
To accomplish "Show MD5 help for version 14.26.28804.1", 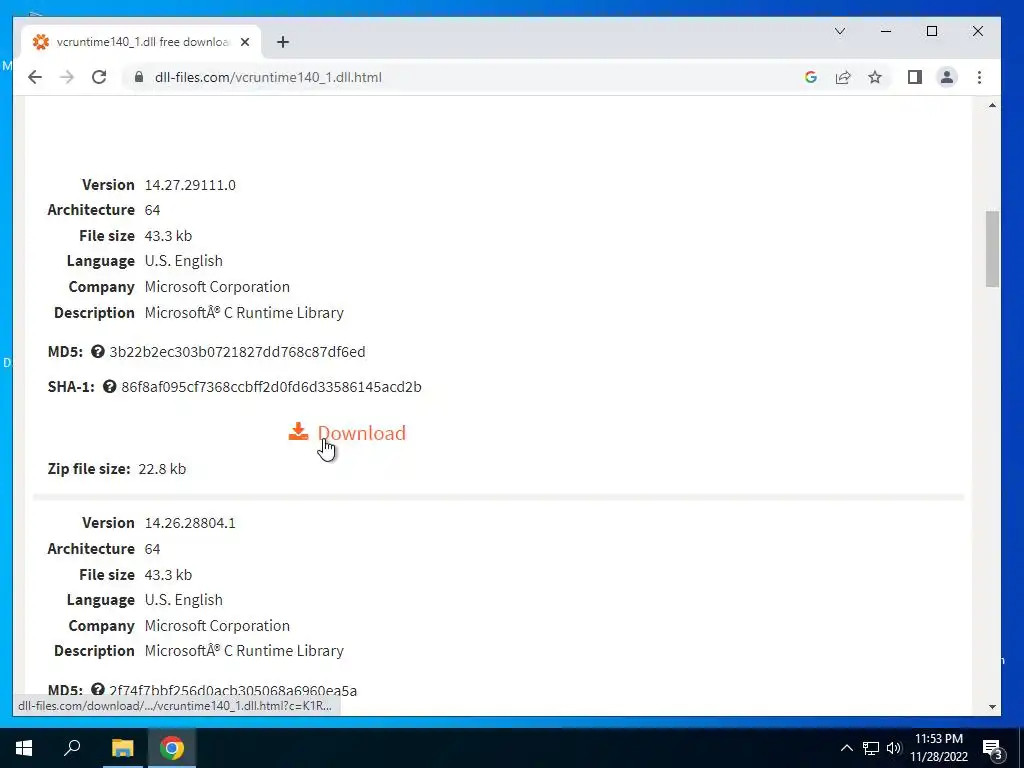I will (x=98, y=690).
